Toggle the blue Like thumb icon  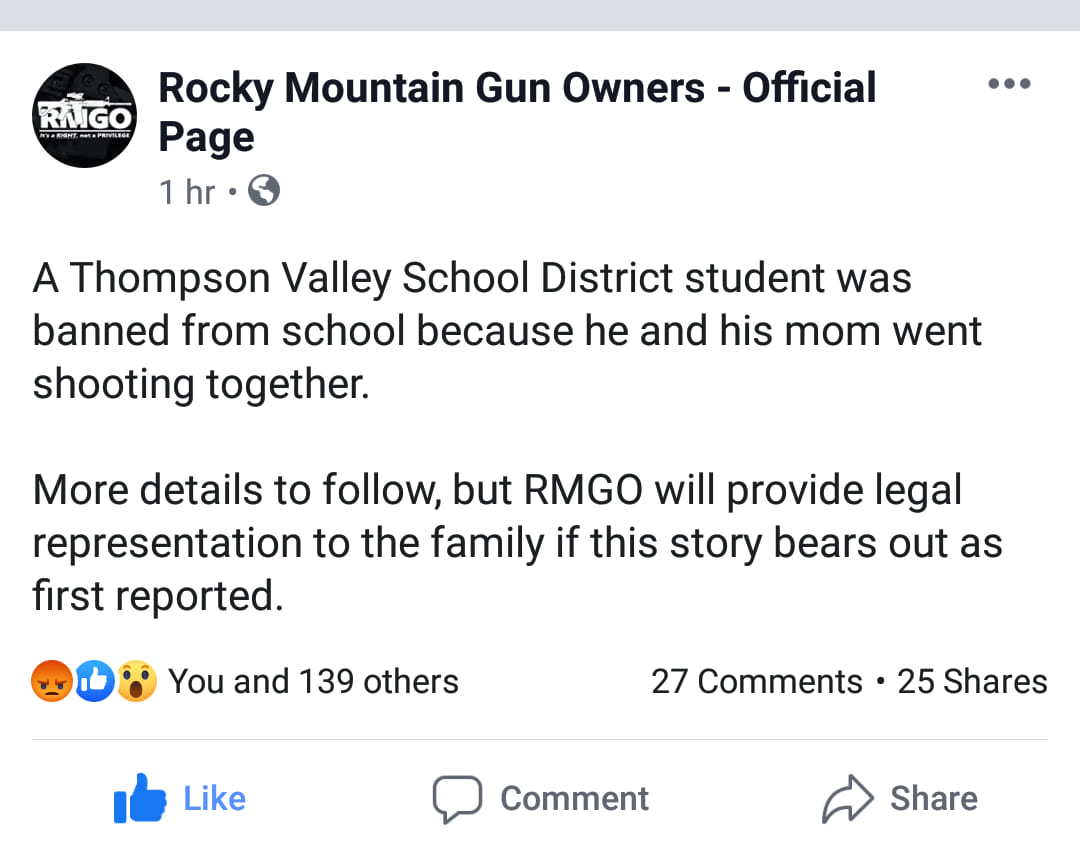(140, 798)
